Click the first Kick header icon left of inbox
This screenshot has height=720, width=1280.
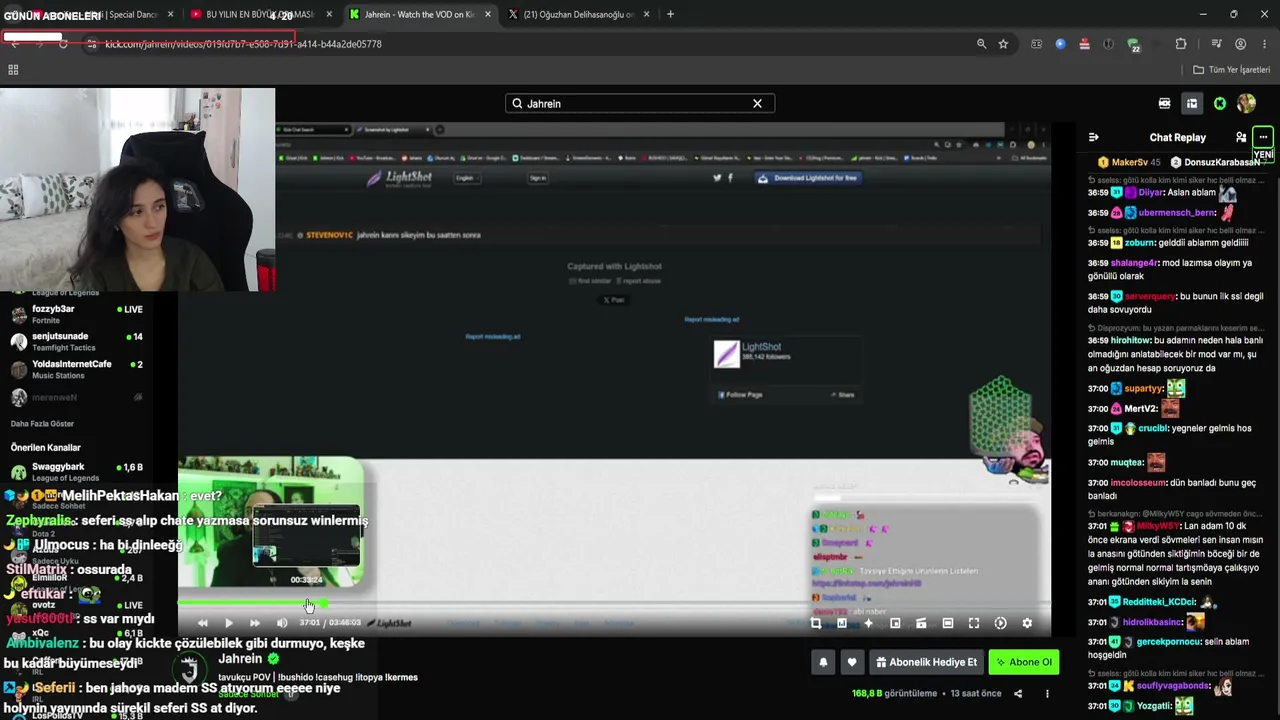[x=1165, y=103]
